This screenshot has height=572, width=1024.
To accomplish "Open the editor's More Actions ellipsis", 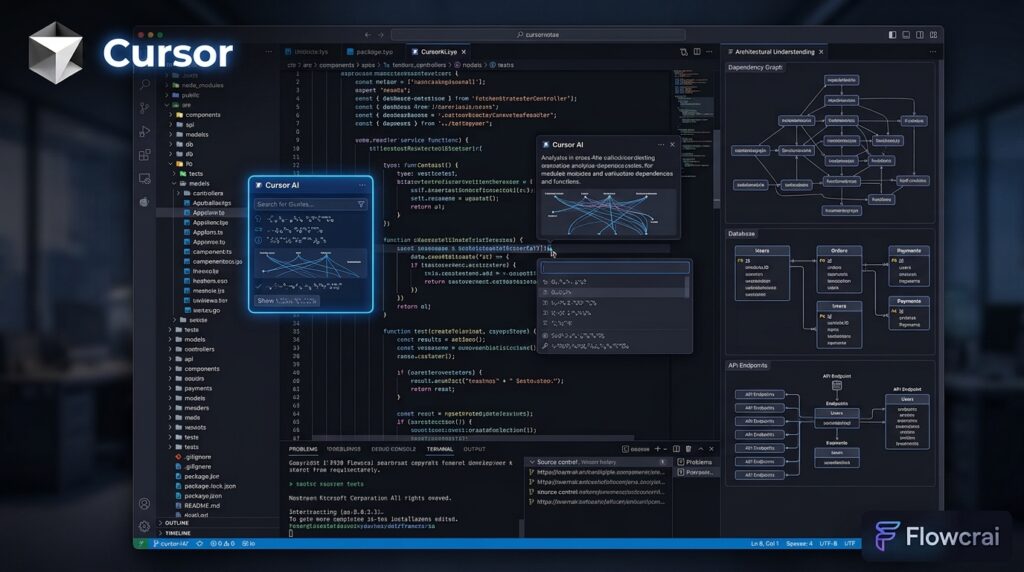I will 709,52.
